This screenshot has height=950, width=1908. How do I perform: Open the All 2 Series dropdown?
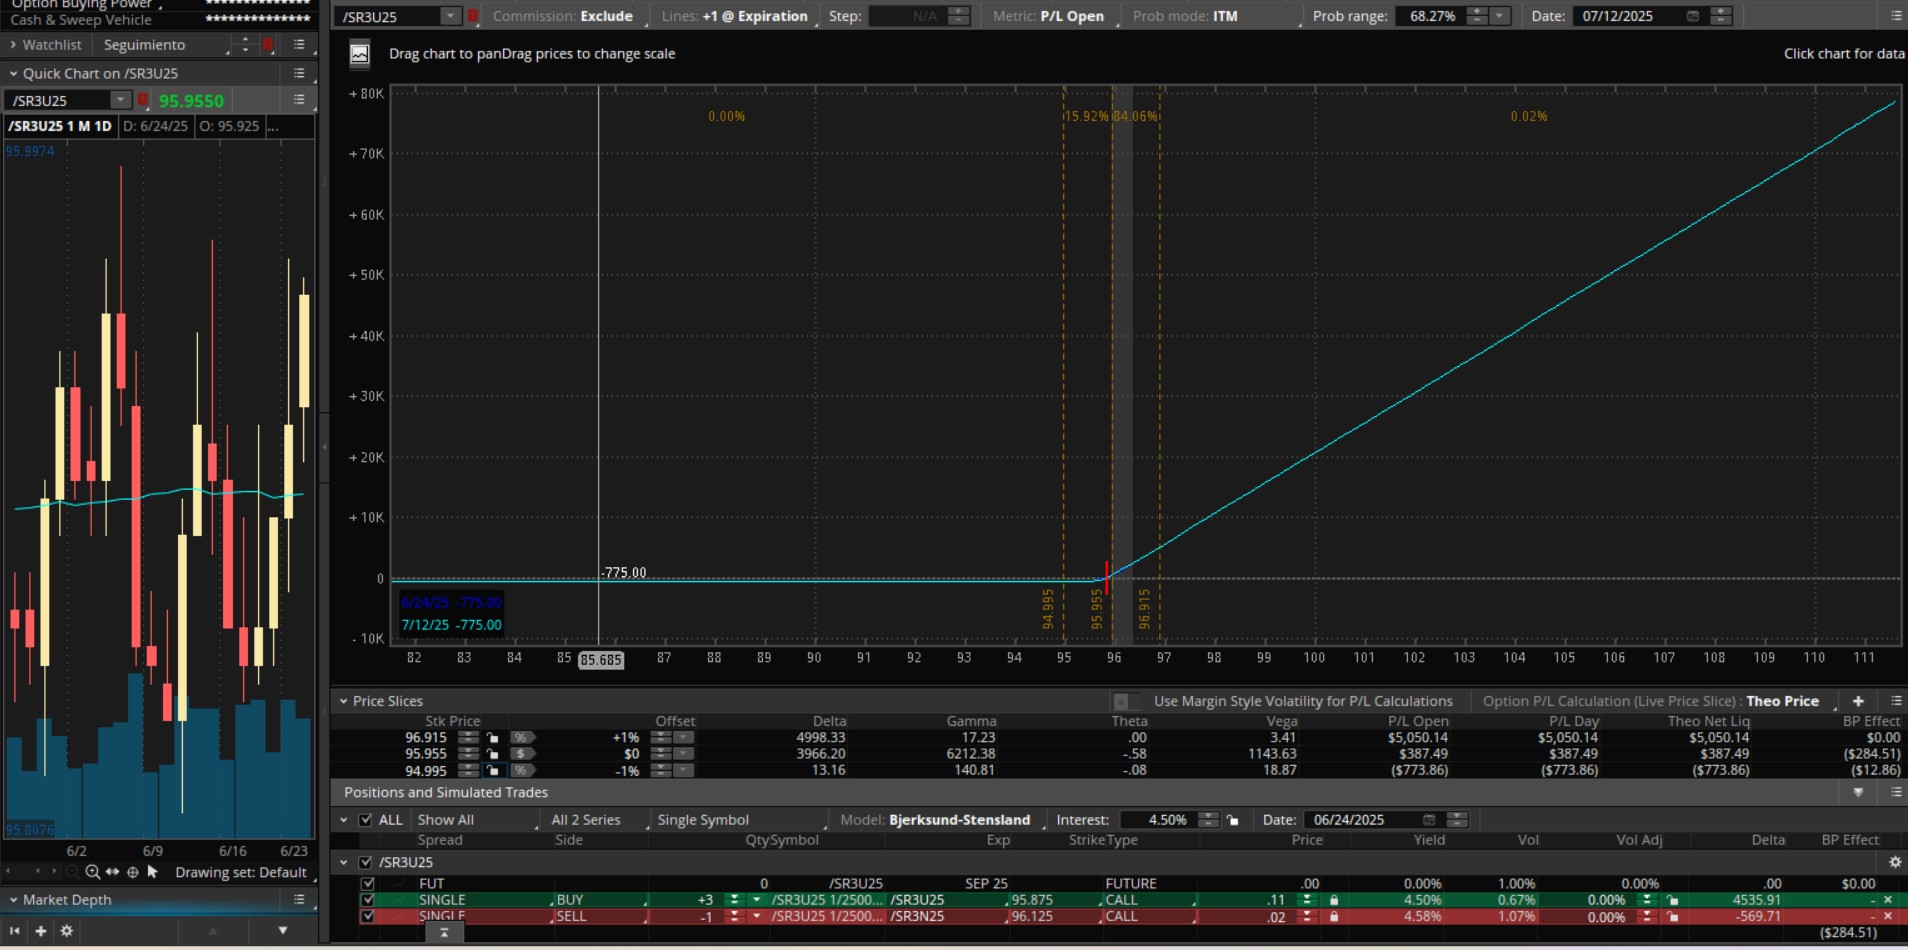595,820
